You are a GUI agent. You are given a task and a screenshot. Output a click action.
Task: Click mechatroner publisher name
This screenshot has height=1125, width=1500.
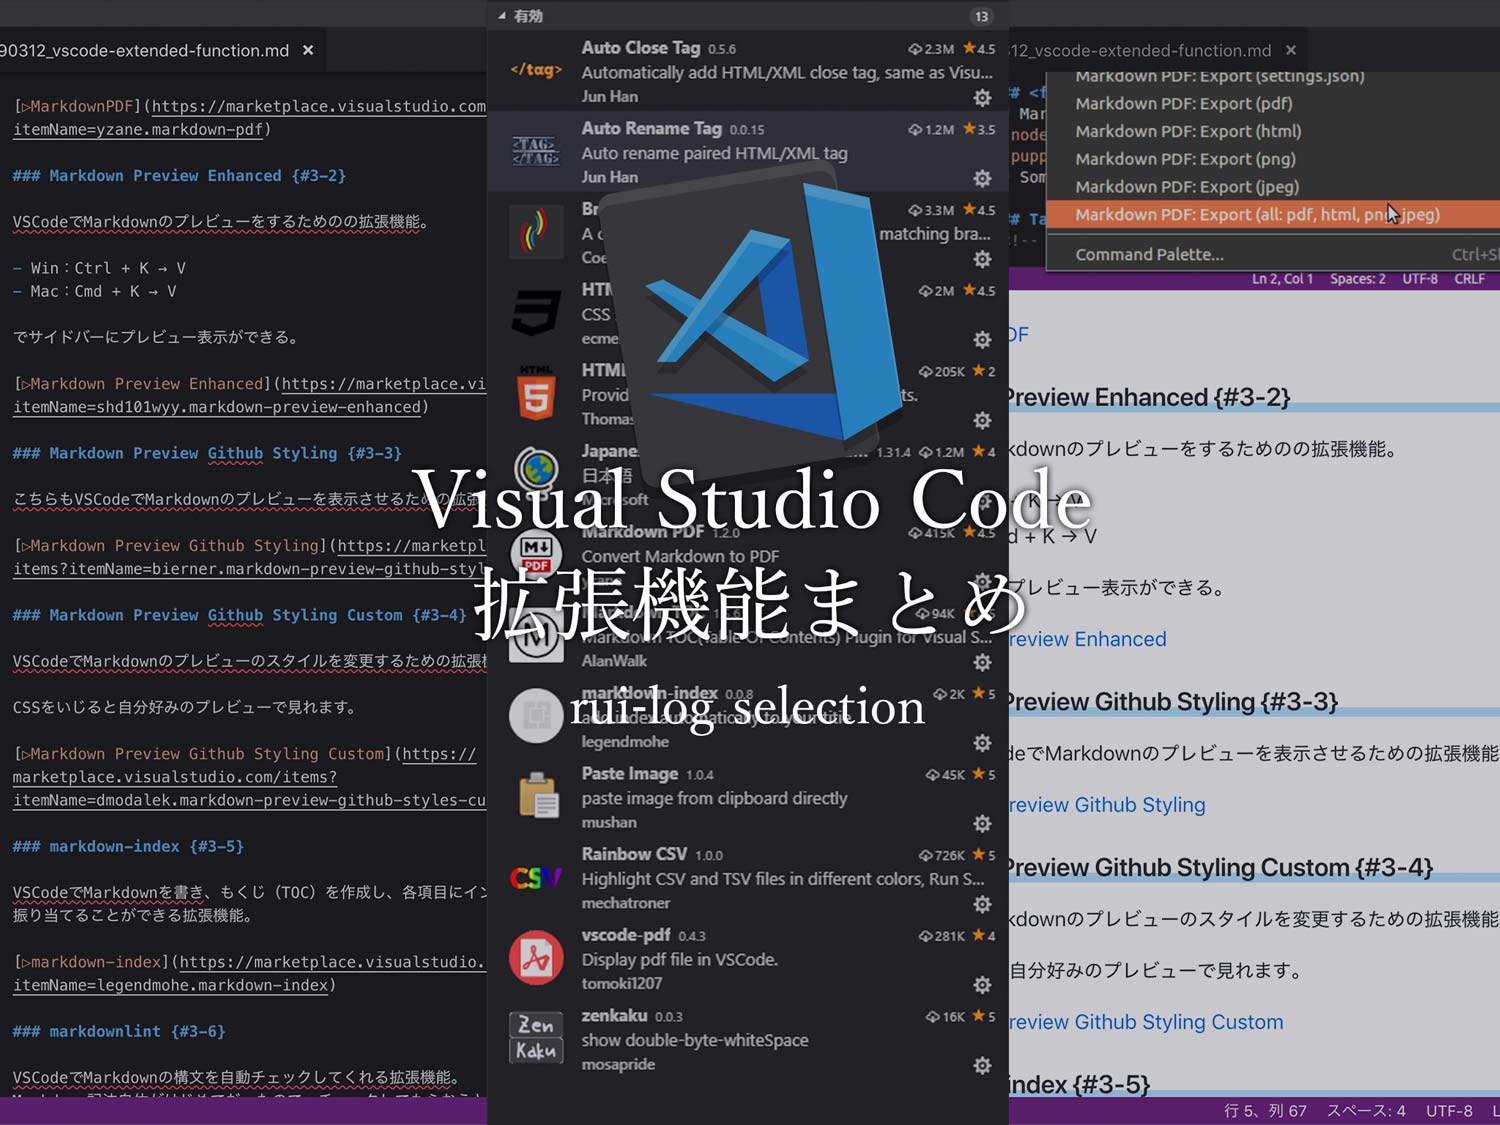pos(626,903)
